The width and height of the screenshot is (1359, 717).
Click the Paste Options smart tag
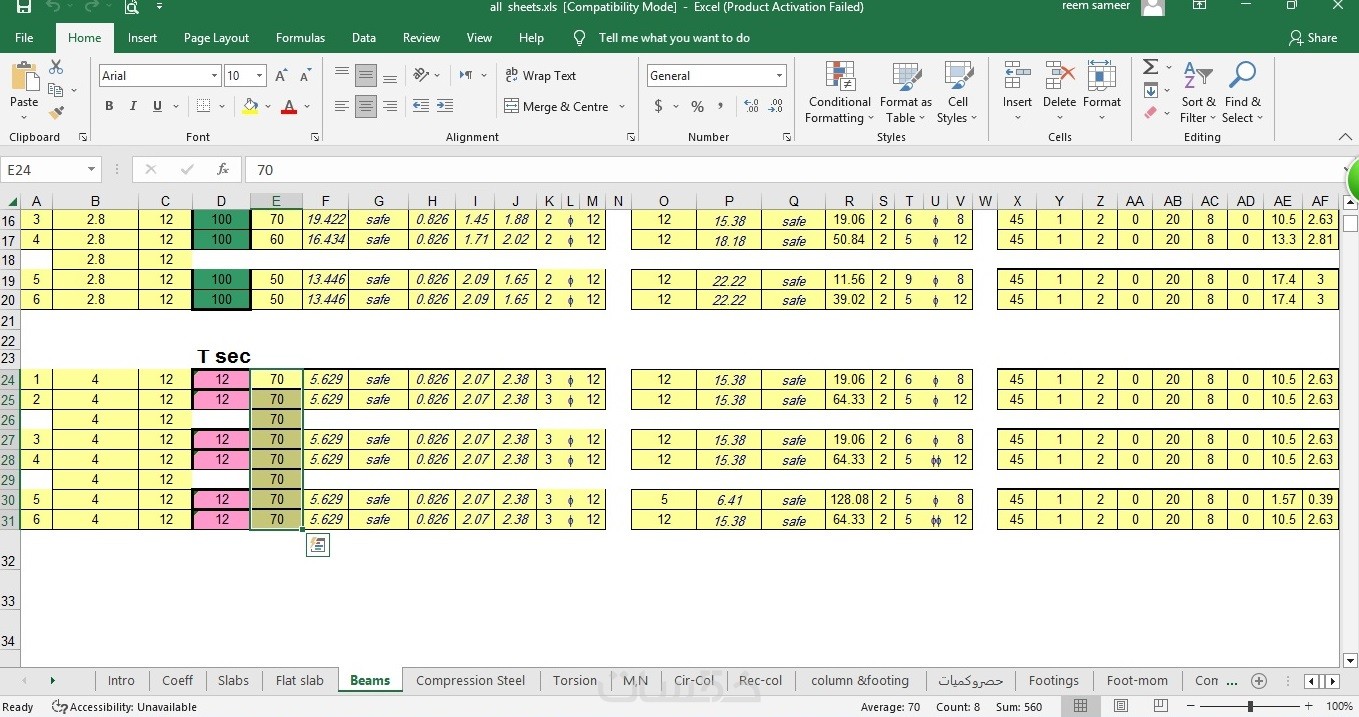317,545
